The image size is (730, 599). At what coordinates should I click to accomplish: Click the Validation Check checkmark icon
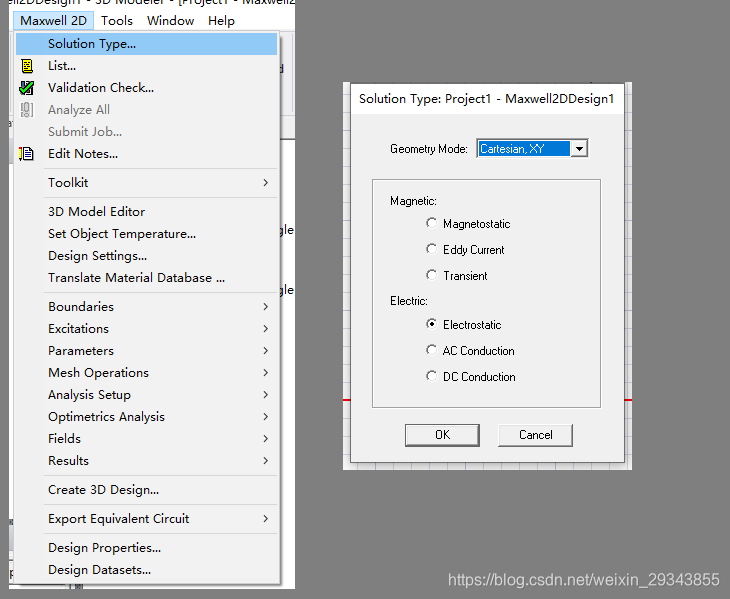(27, 88)
